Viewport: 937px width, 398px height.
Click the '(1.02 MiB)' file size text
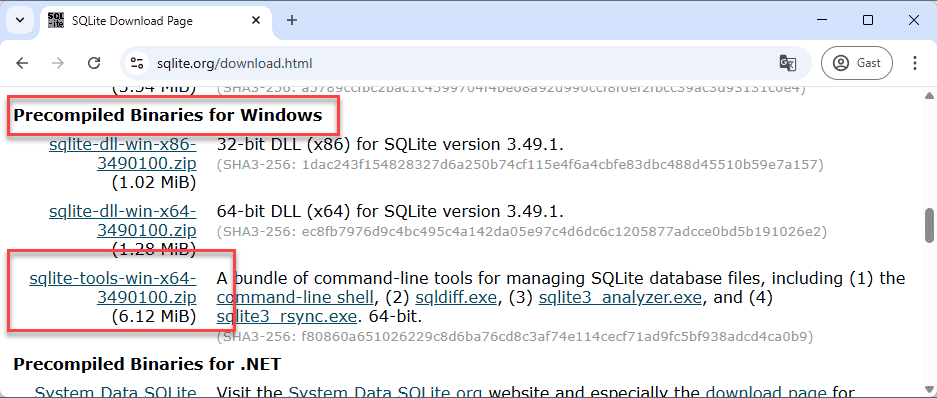coord(154,182)
